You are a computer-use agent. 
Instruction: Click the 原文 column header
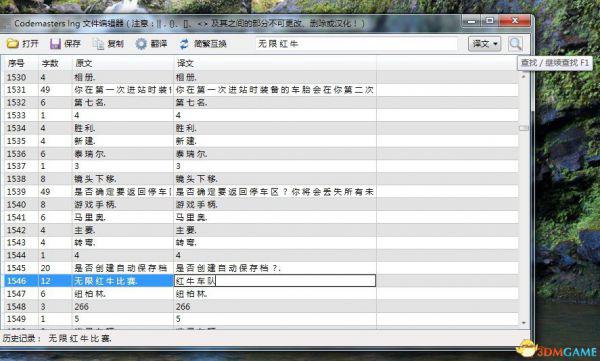(x=123, y=63)
